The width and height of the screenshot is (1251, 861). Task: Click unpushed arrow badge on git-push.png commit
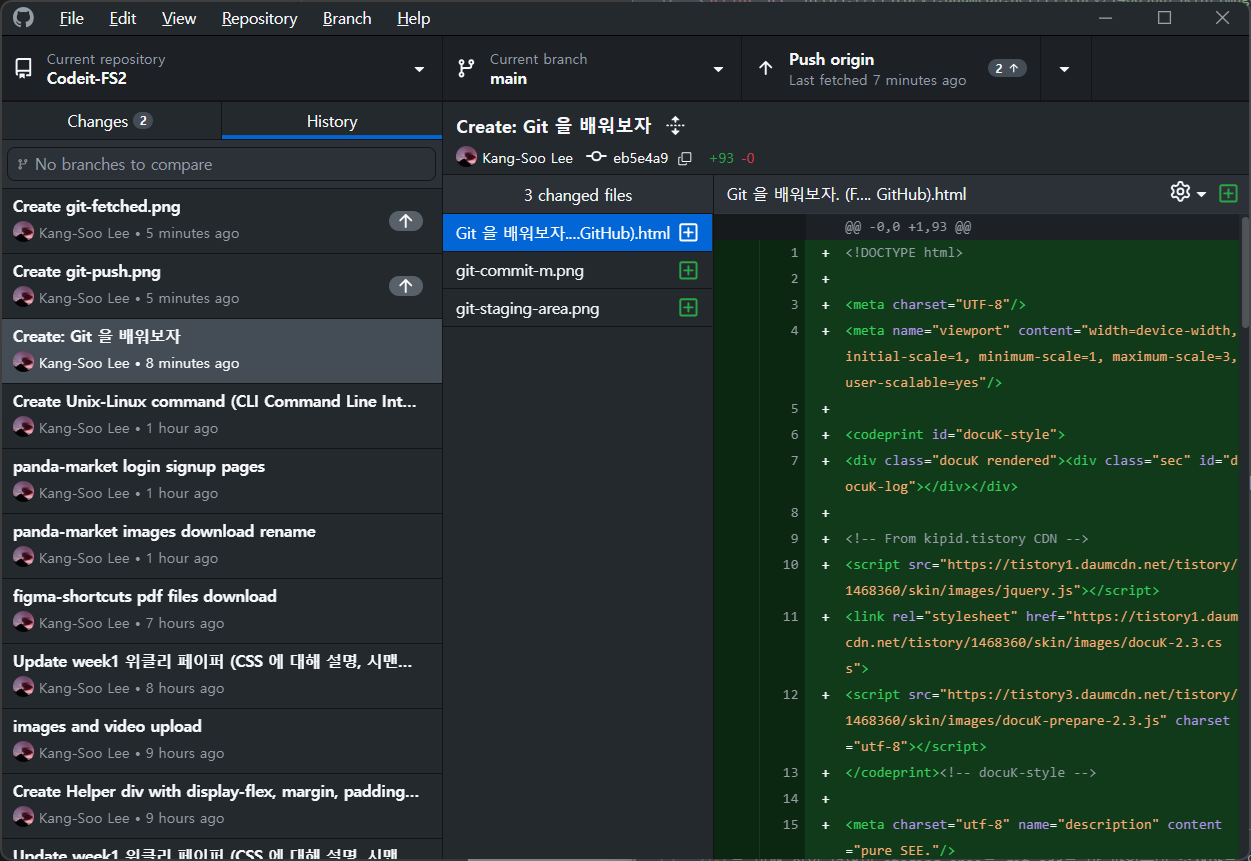pos(405,286)
